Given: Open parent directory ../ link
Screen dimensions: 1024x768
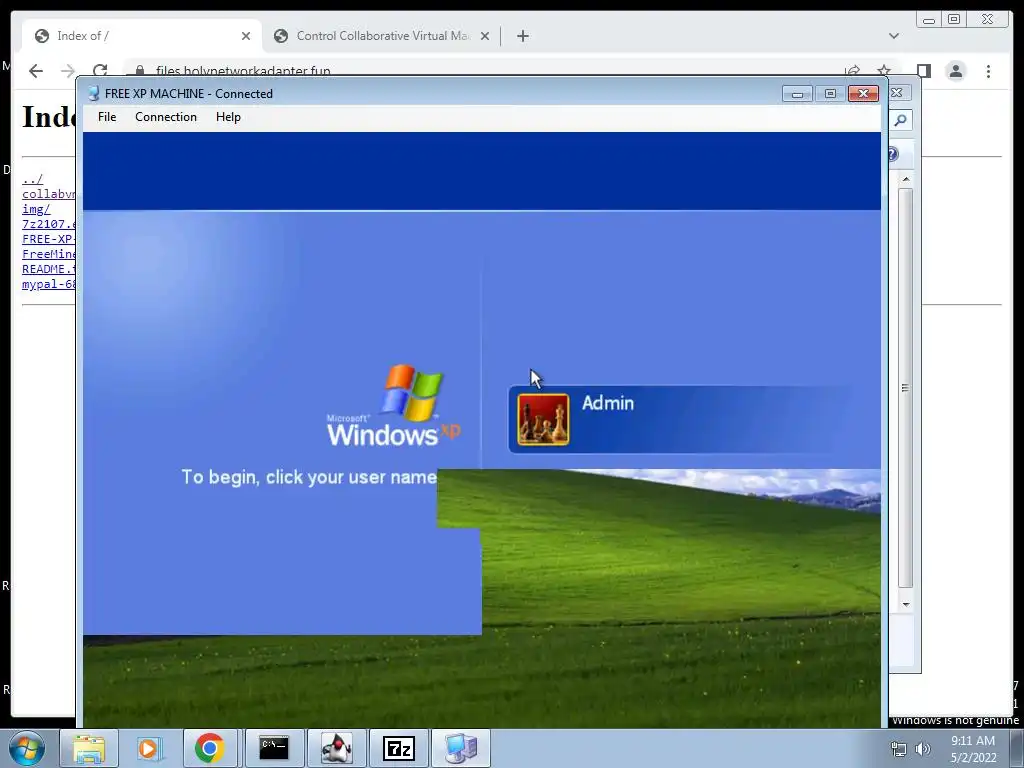Looking at the screenshot, I should 33,179.
